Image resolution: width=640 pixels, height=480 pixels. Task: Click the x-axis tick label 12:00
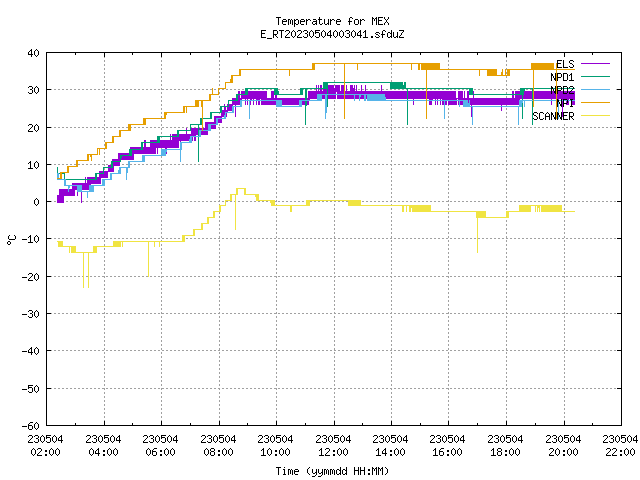click(x=333, y=452)
